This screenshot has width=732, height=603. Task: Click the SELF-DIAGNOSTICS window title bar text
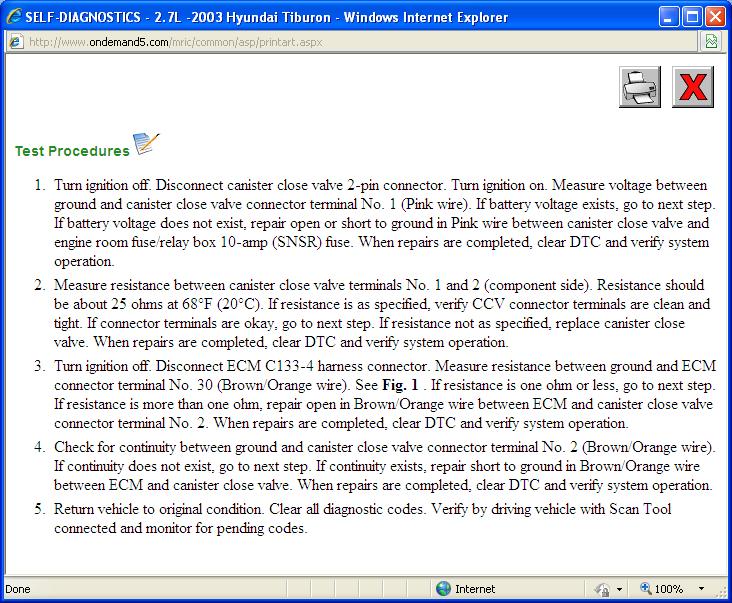[x=266, y=17]
